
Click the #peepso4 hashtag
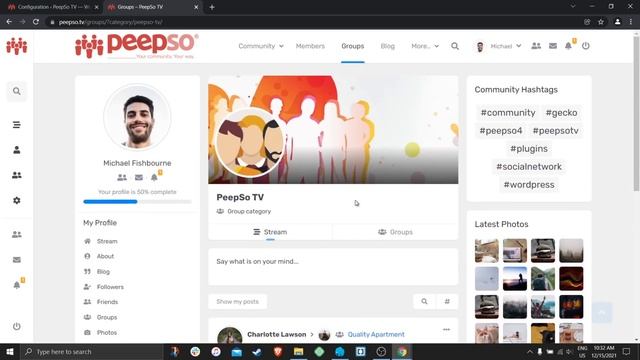[x=501, y=131]
